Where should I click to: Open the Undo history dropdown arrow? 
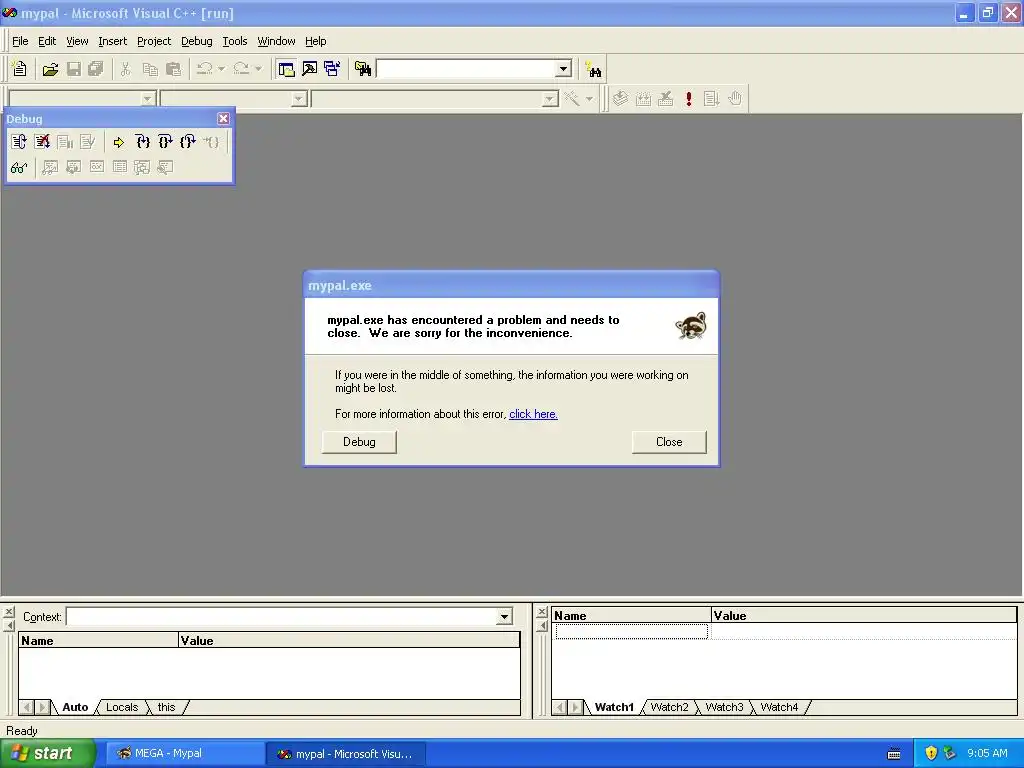coord(221,69)
